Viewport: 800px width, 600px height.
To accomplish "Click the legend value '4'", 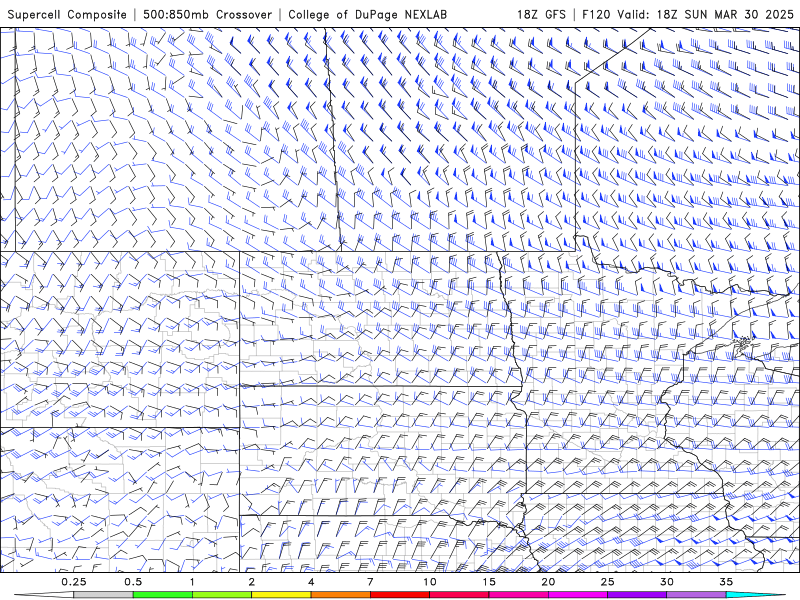I will [x=311, y=582].
